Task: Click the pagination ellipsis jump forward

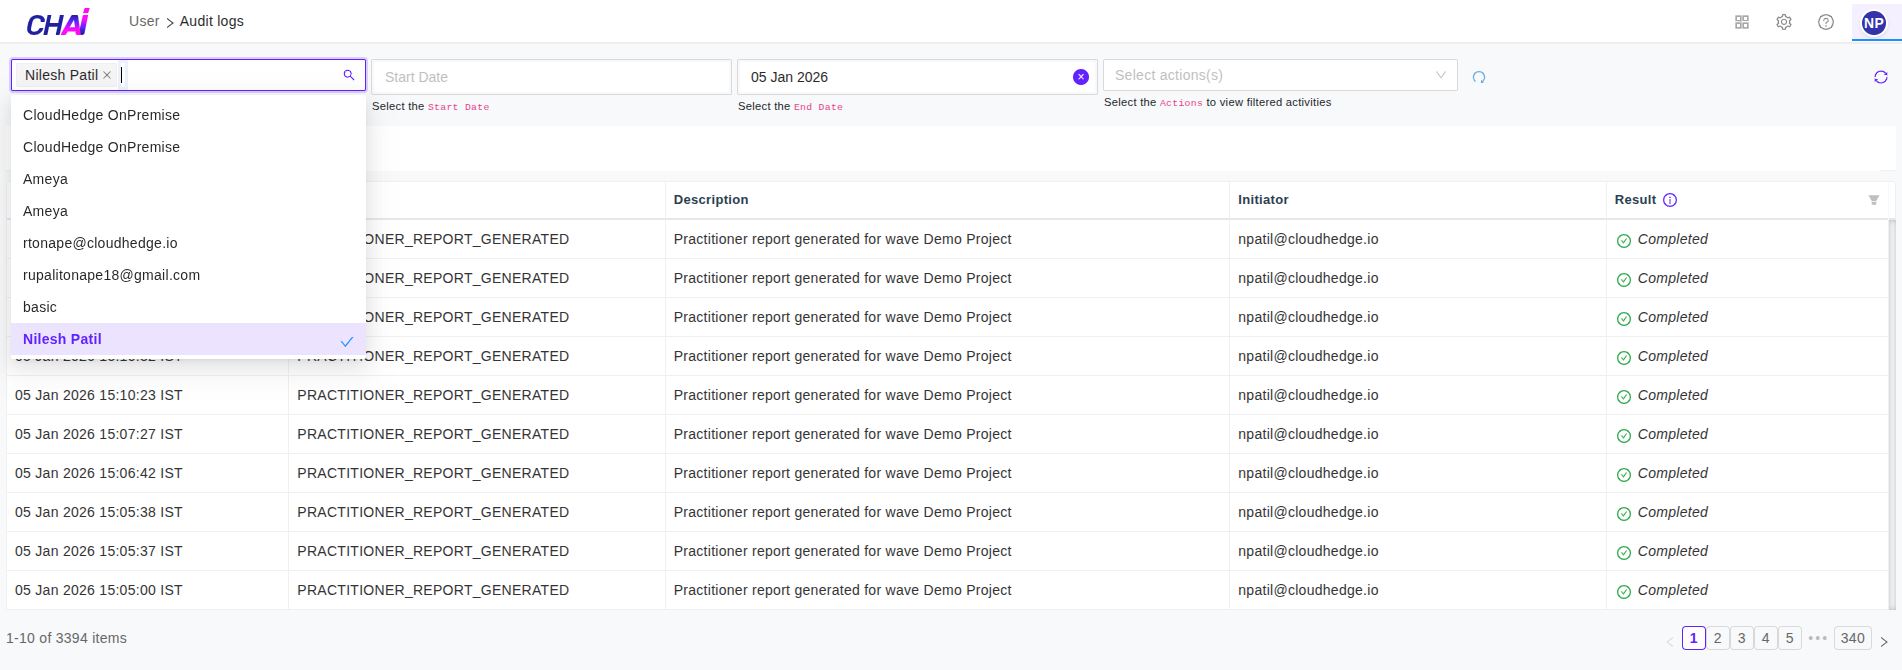Action: point(1818,638)
